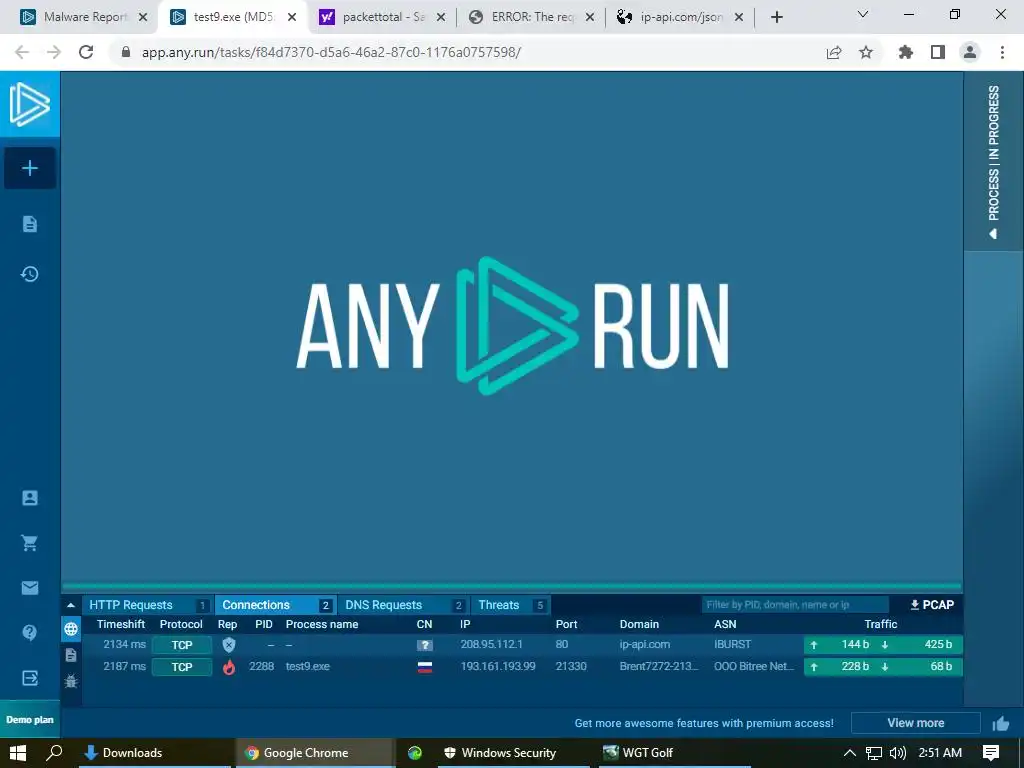Click the ip-api.com domain cell
The height and width of the screenshot is (768, 1024).
pos(645,644)
